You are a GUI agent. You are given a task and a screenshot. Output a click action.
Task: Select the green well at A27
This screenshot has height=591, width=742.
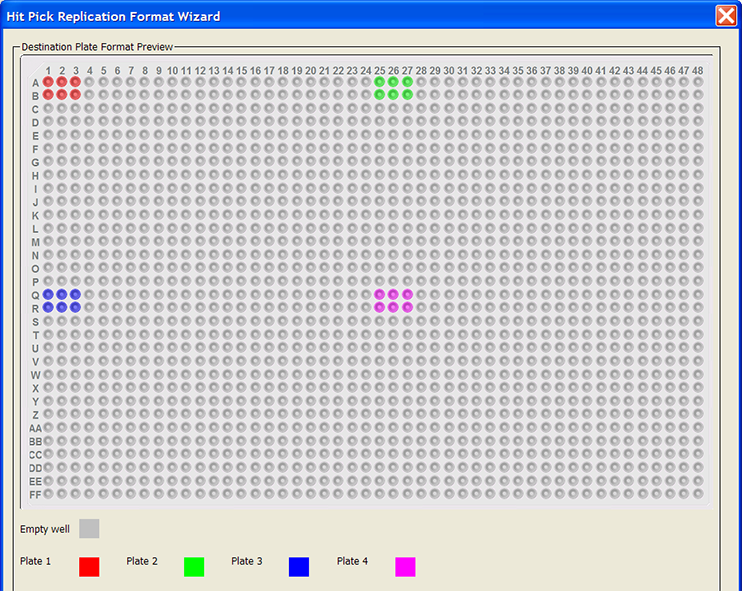[x=407, y=82]
